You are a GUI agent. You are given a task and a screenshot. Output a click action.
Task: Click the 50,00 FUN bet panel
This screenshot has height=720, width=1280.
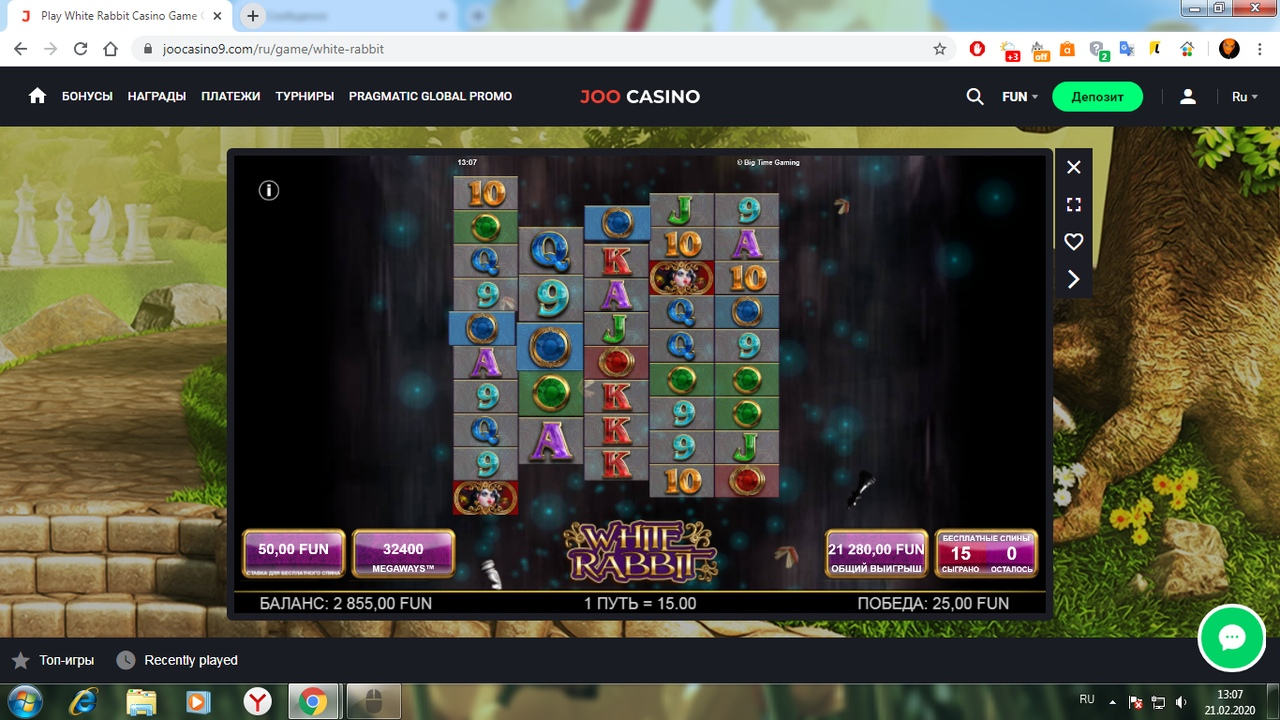click(x=293, y=554)
